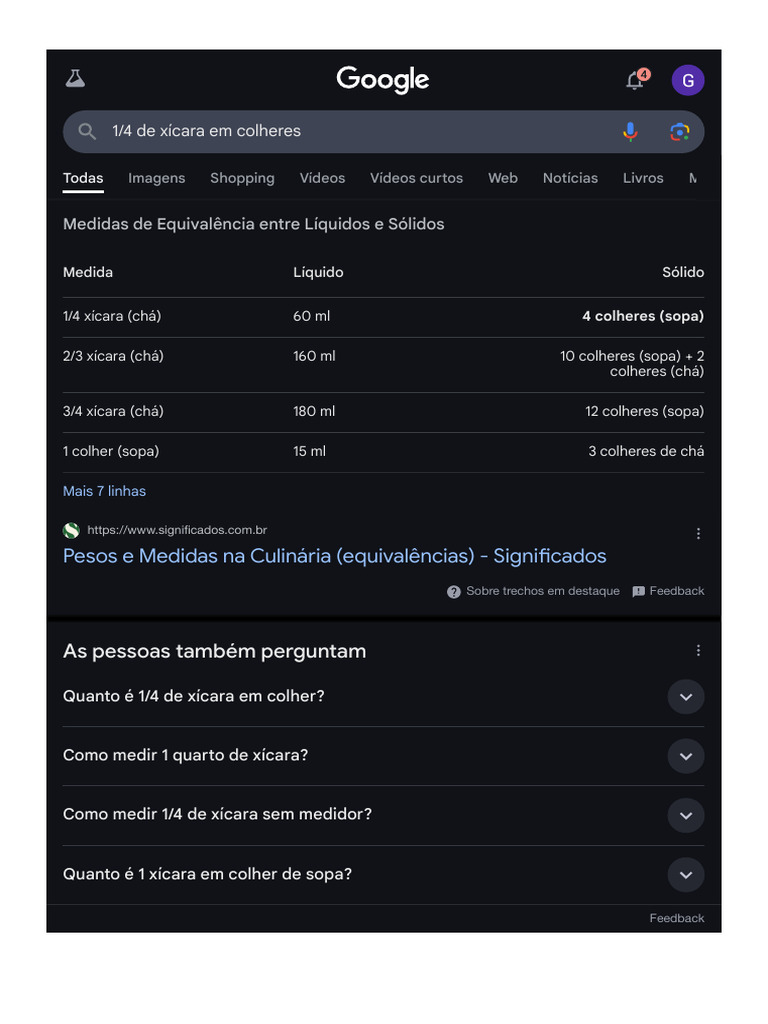Image resolution: width=768 pixels, height=1024 pixels.
Task: Switch to the Imagens tab
Action: 156,178
